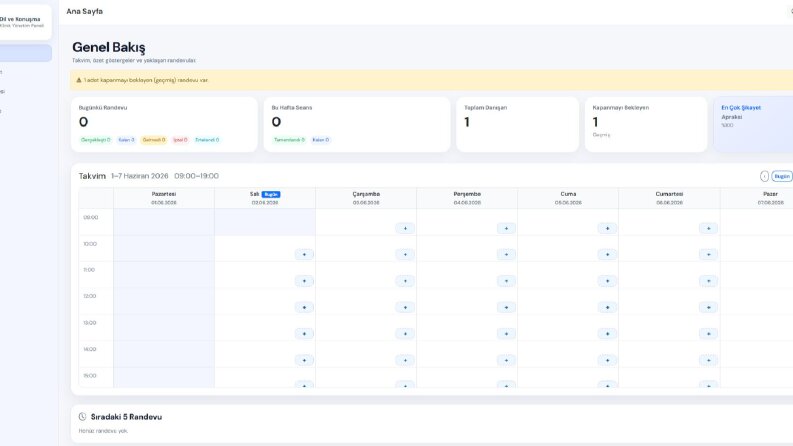The width and height of the screenshot is (793, 446).
Task: Add appointment on Perşembe at 13:00
Action: pyautogui.click(x=506, y=334)
